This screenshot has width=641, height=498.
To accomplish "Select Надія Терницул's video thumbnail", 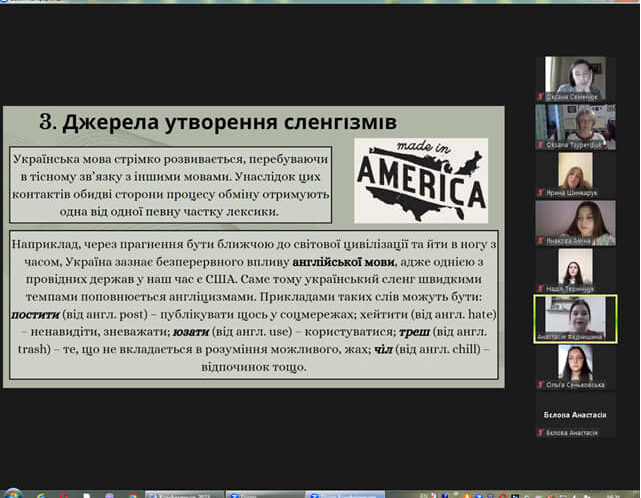I will 575,267.
